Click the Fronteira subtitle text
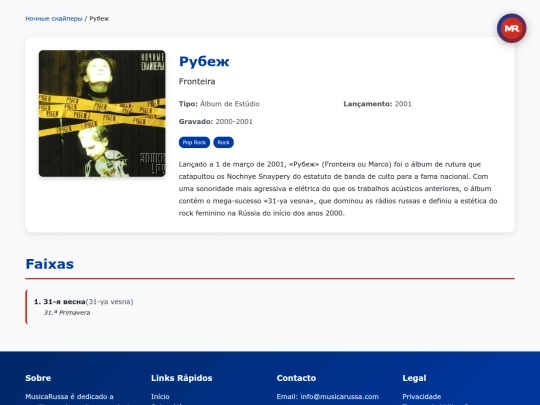The image size is (540, 405). click(x=197, y=82)
